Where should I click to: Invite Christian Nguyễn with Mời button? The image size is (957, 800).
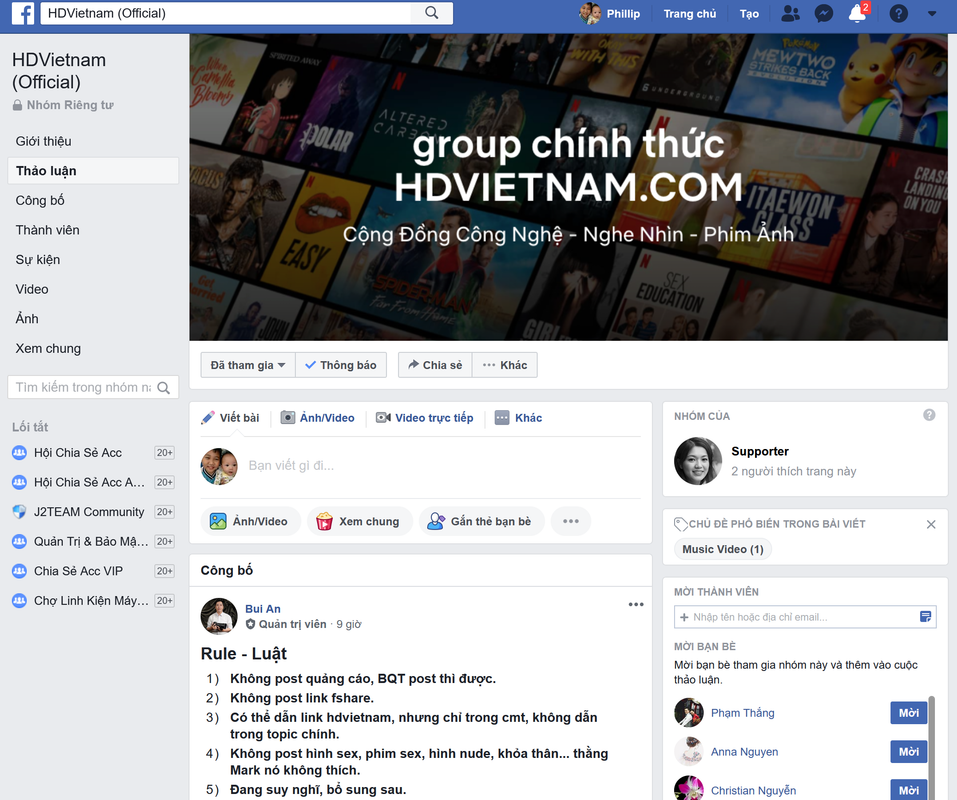tap(909, 790)
